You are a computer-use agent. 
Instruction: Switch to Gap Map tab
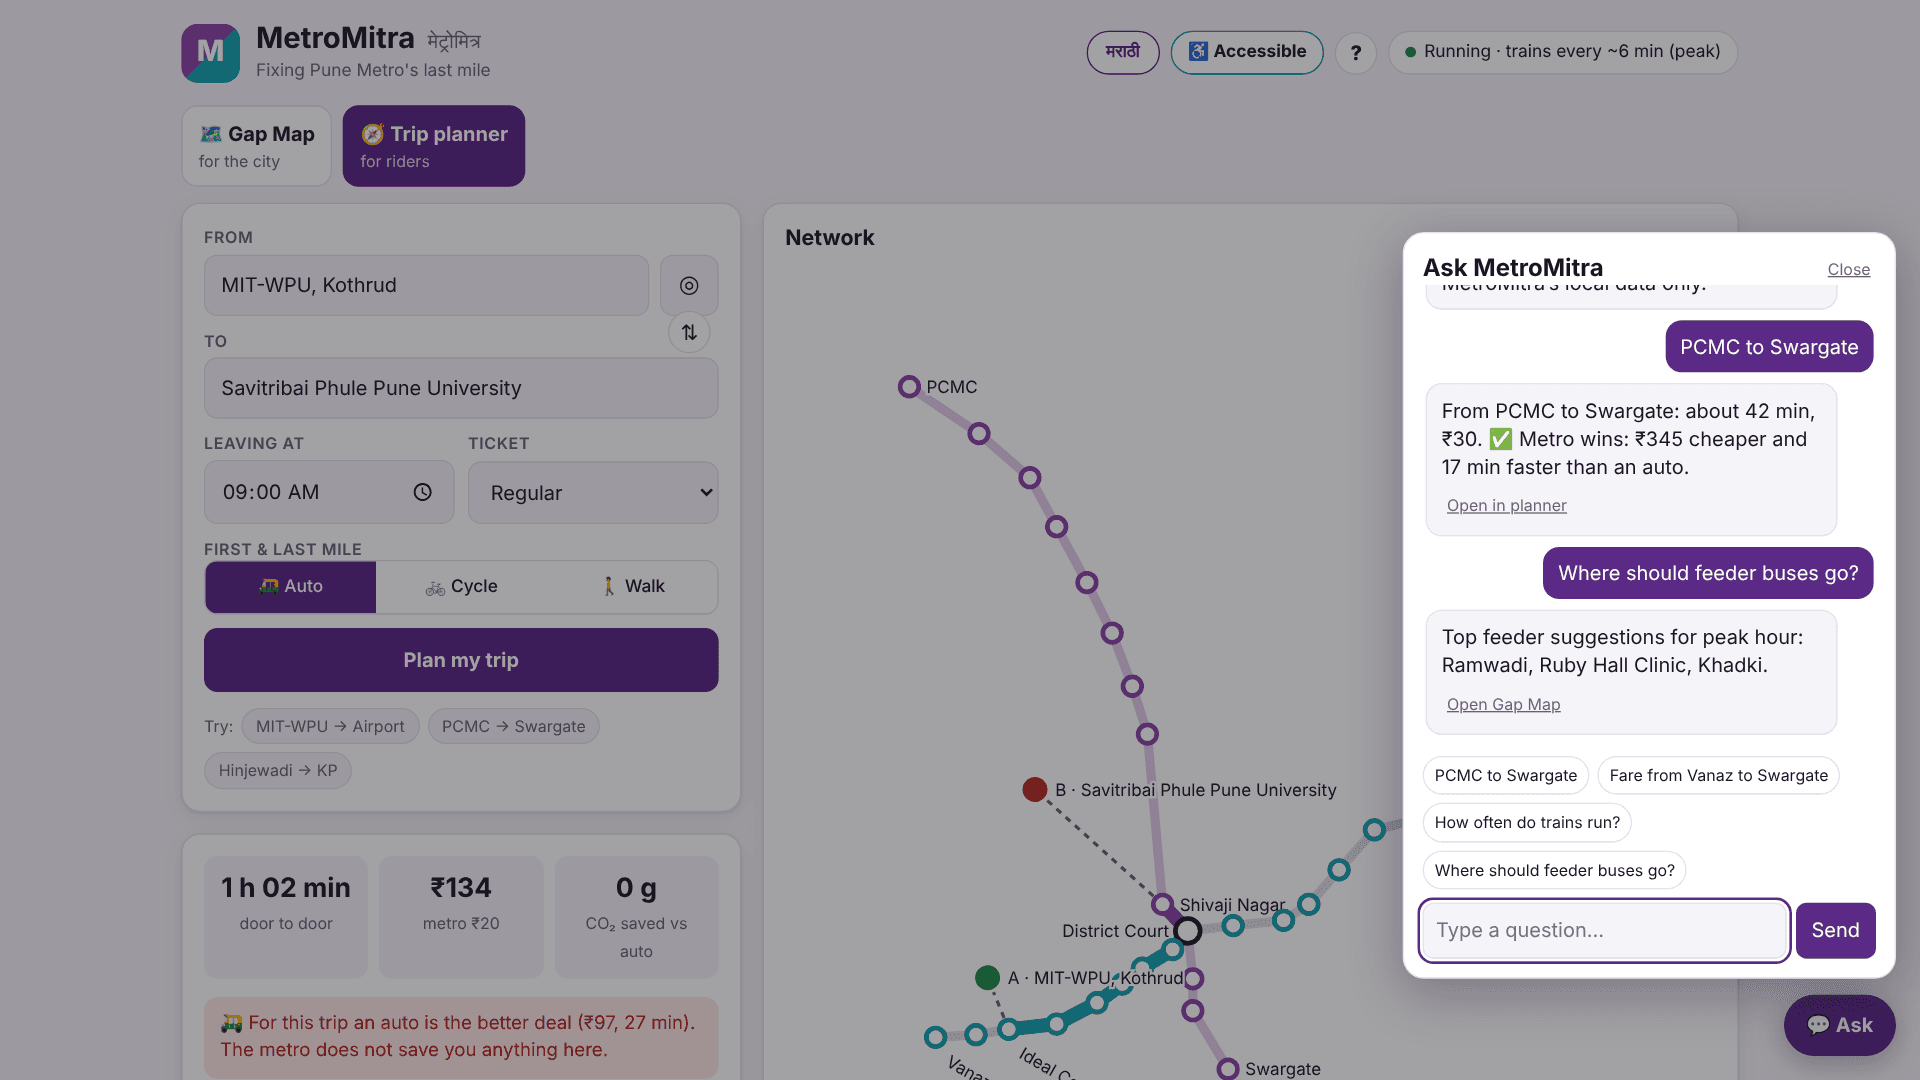coord(256,146)
